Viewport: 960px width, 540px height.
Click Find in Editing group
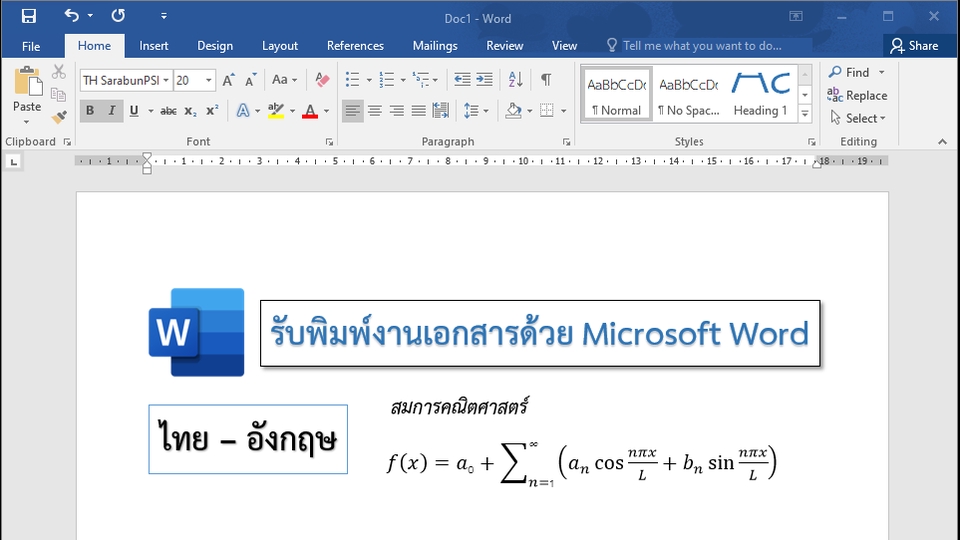click(x=849, y=72)
